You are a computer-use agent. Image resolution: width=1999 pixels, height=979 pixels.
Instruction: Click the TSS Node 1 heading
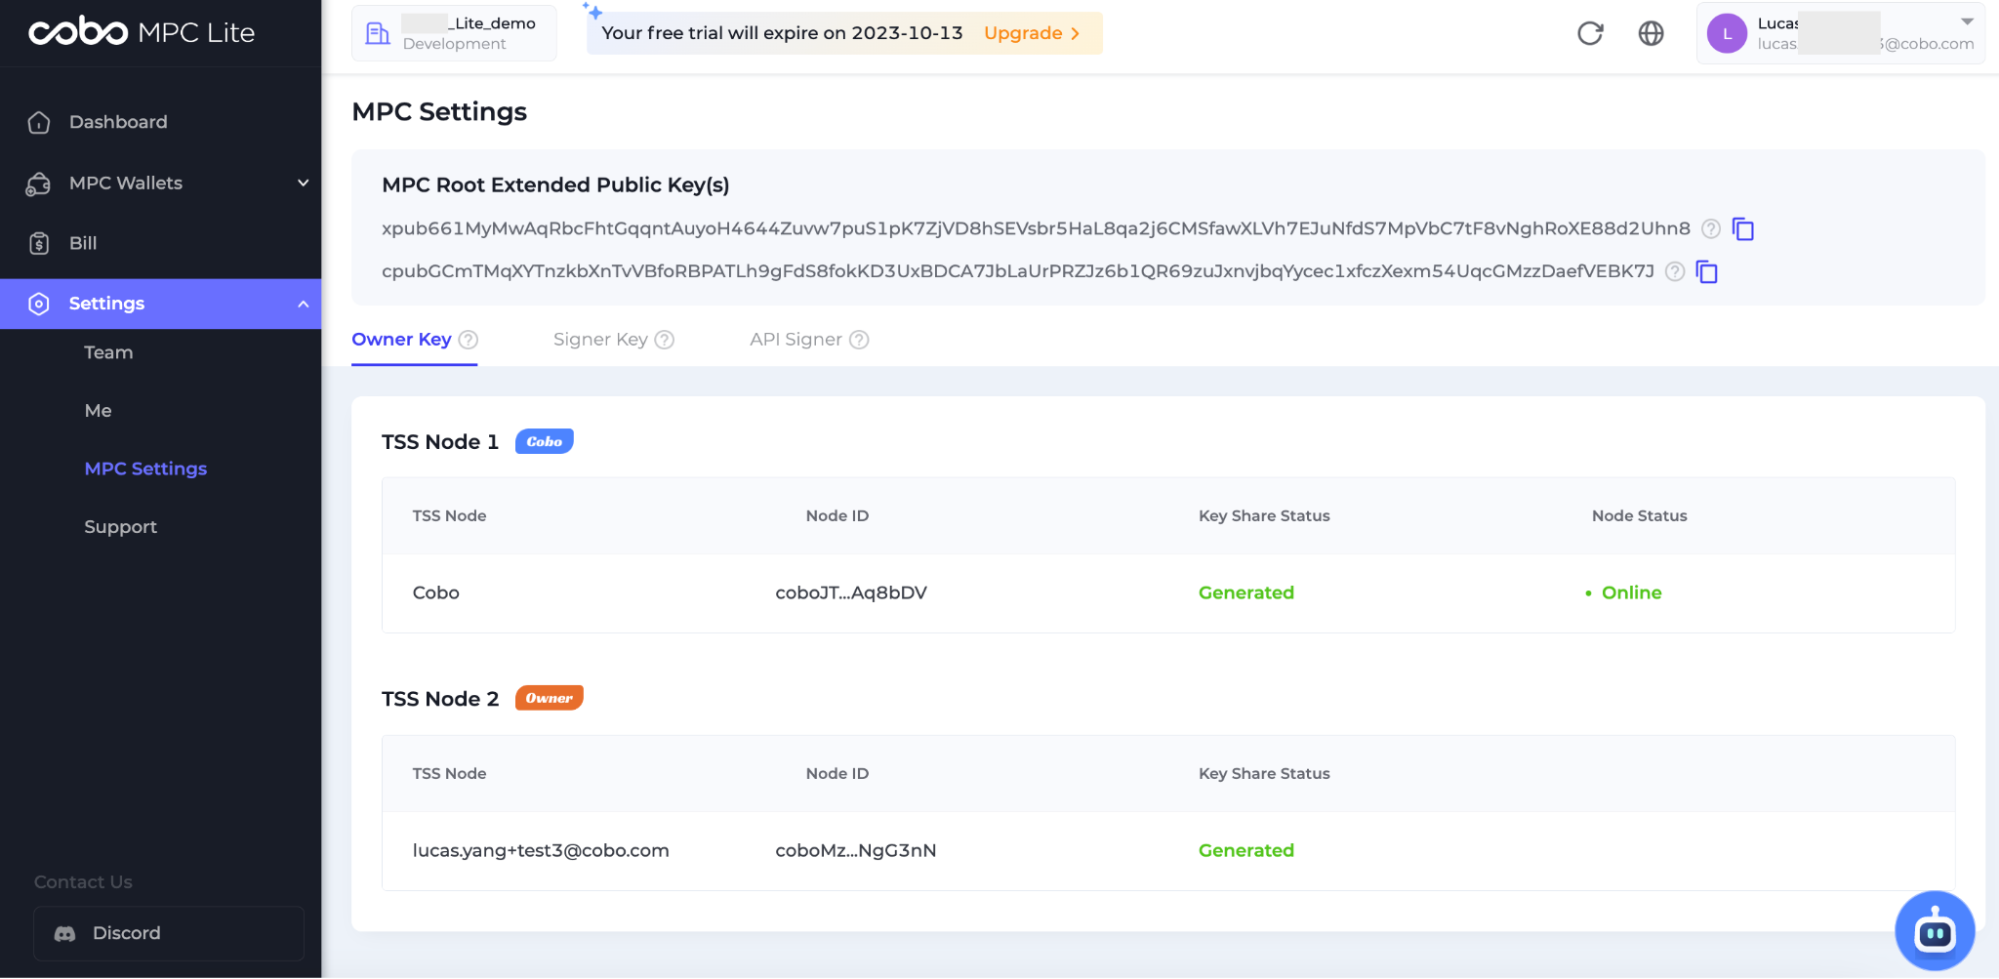pos(440,442)
